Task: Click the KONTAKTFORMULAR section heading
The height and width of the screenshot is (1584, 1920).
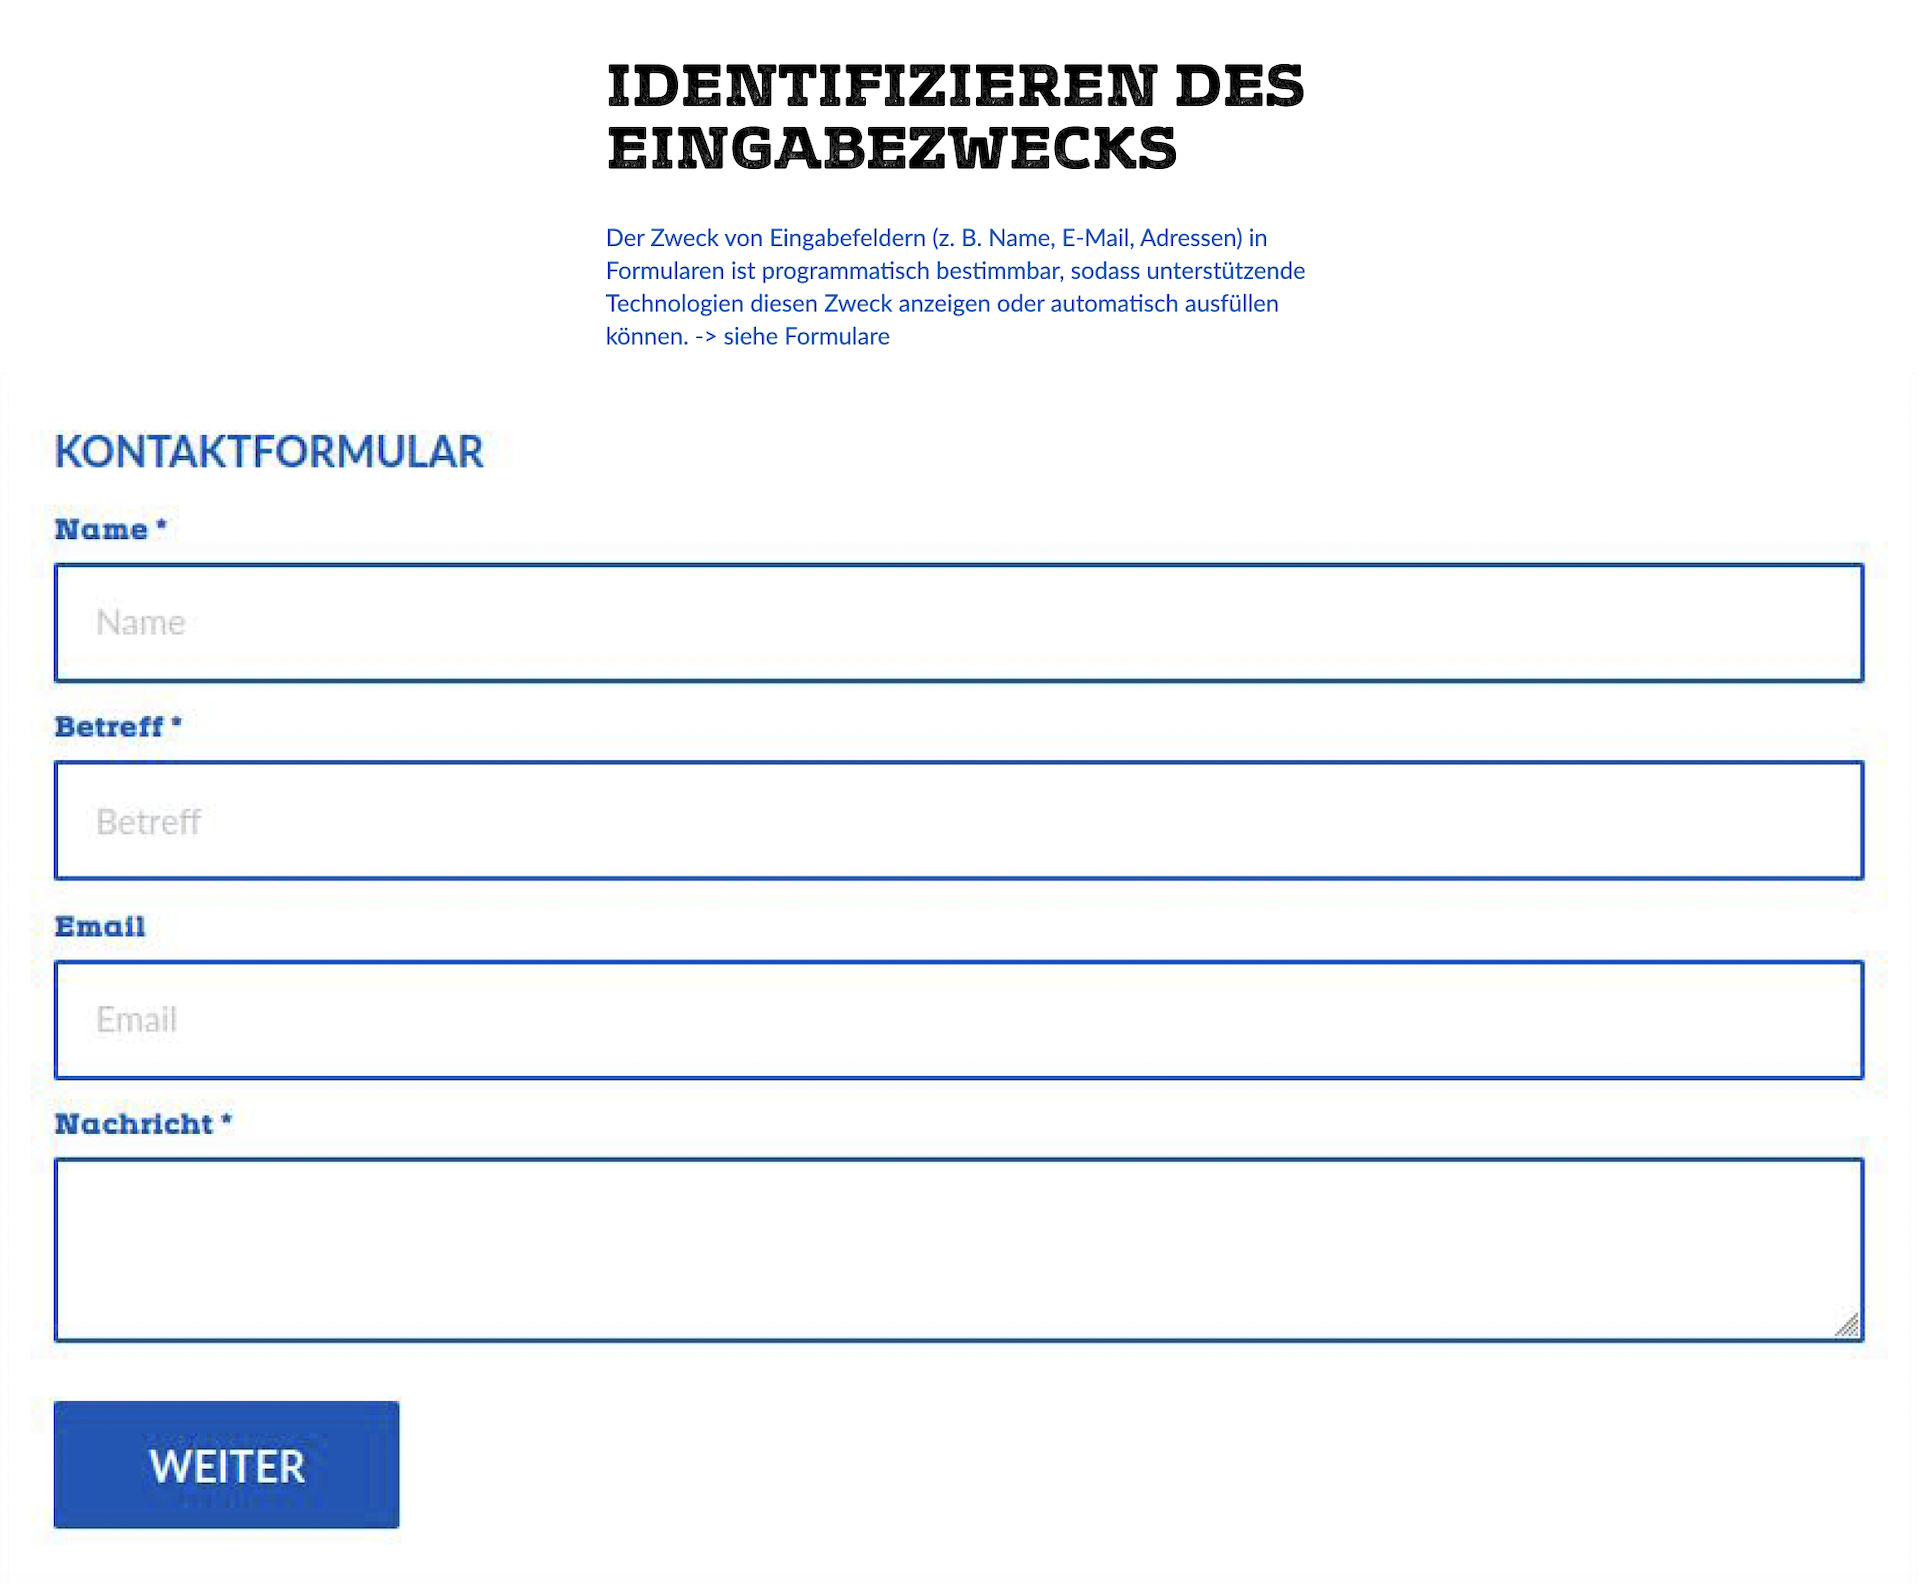Action: (269, 452)
